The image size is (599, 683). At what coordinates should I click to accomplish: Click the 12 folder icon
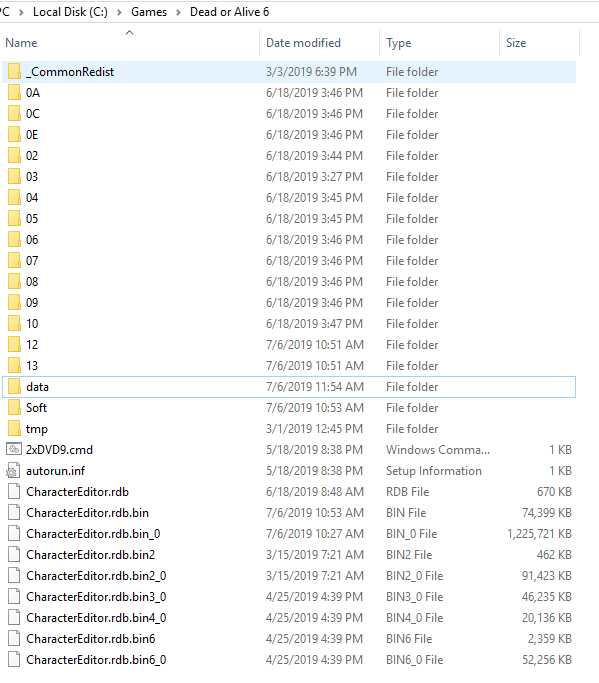pyautogui.click(x=14, y=345)
